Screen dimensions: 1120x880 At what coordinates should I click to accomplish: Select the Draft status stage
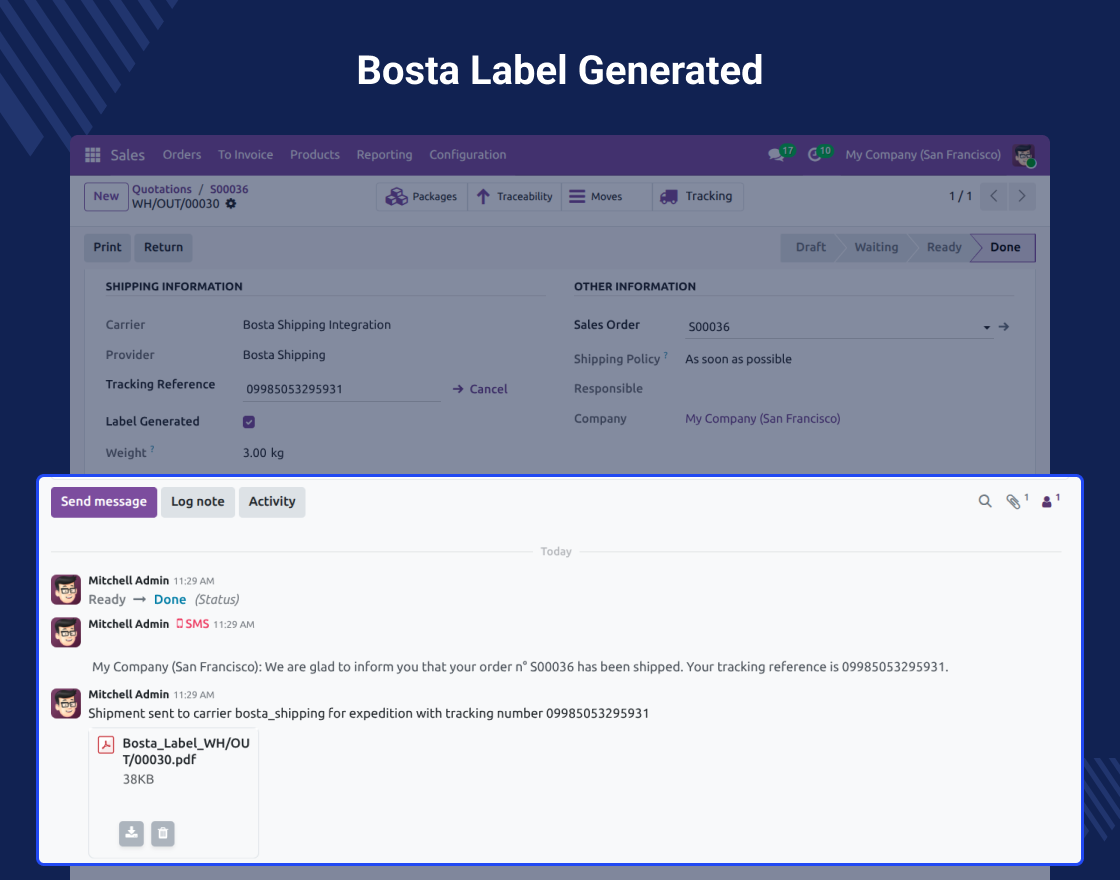[x=811, y=247]
